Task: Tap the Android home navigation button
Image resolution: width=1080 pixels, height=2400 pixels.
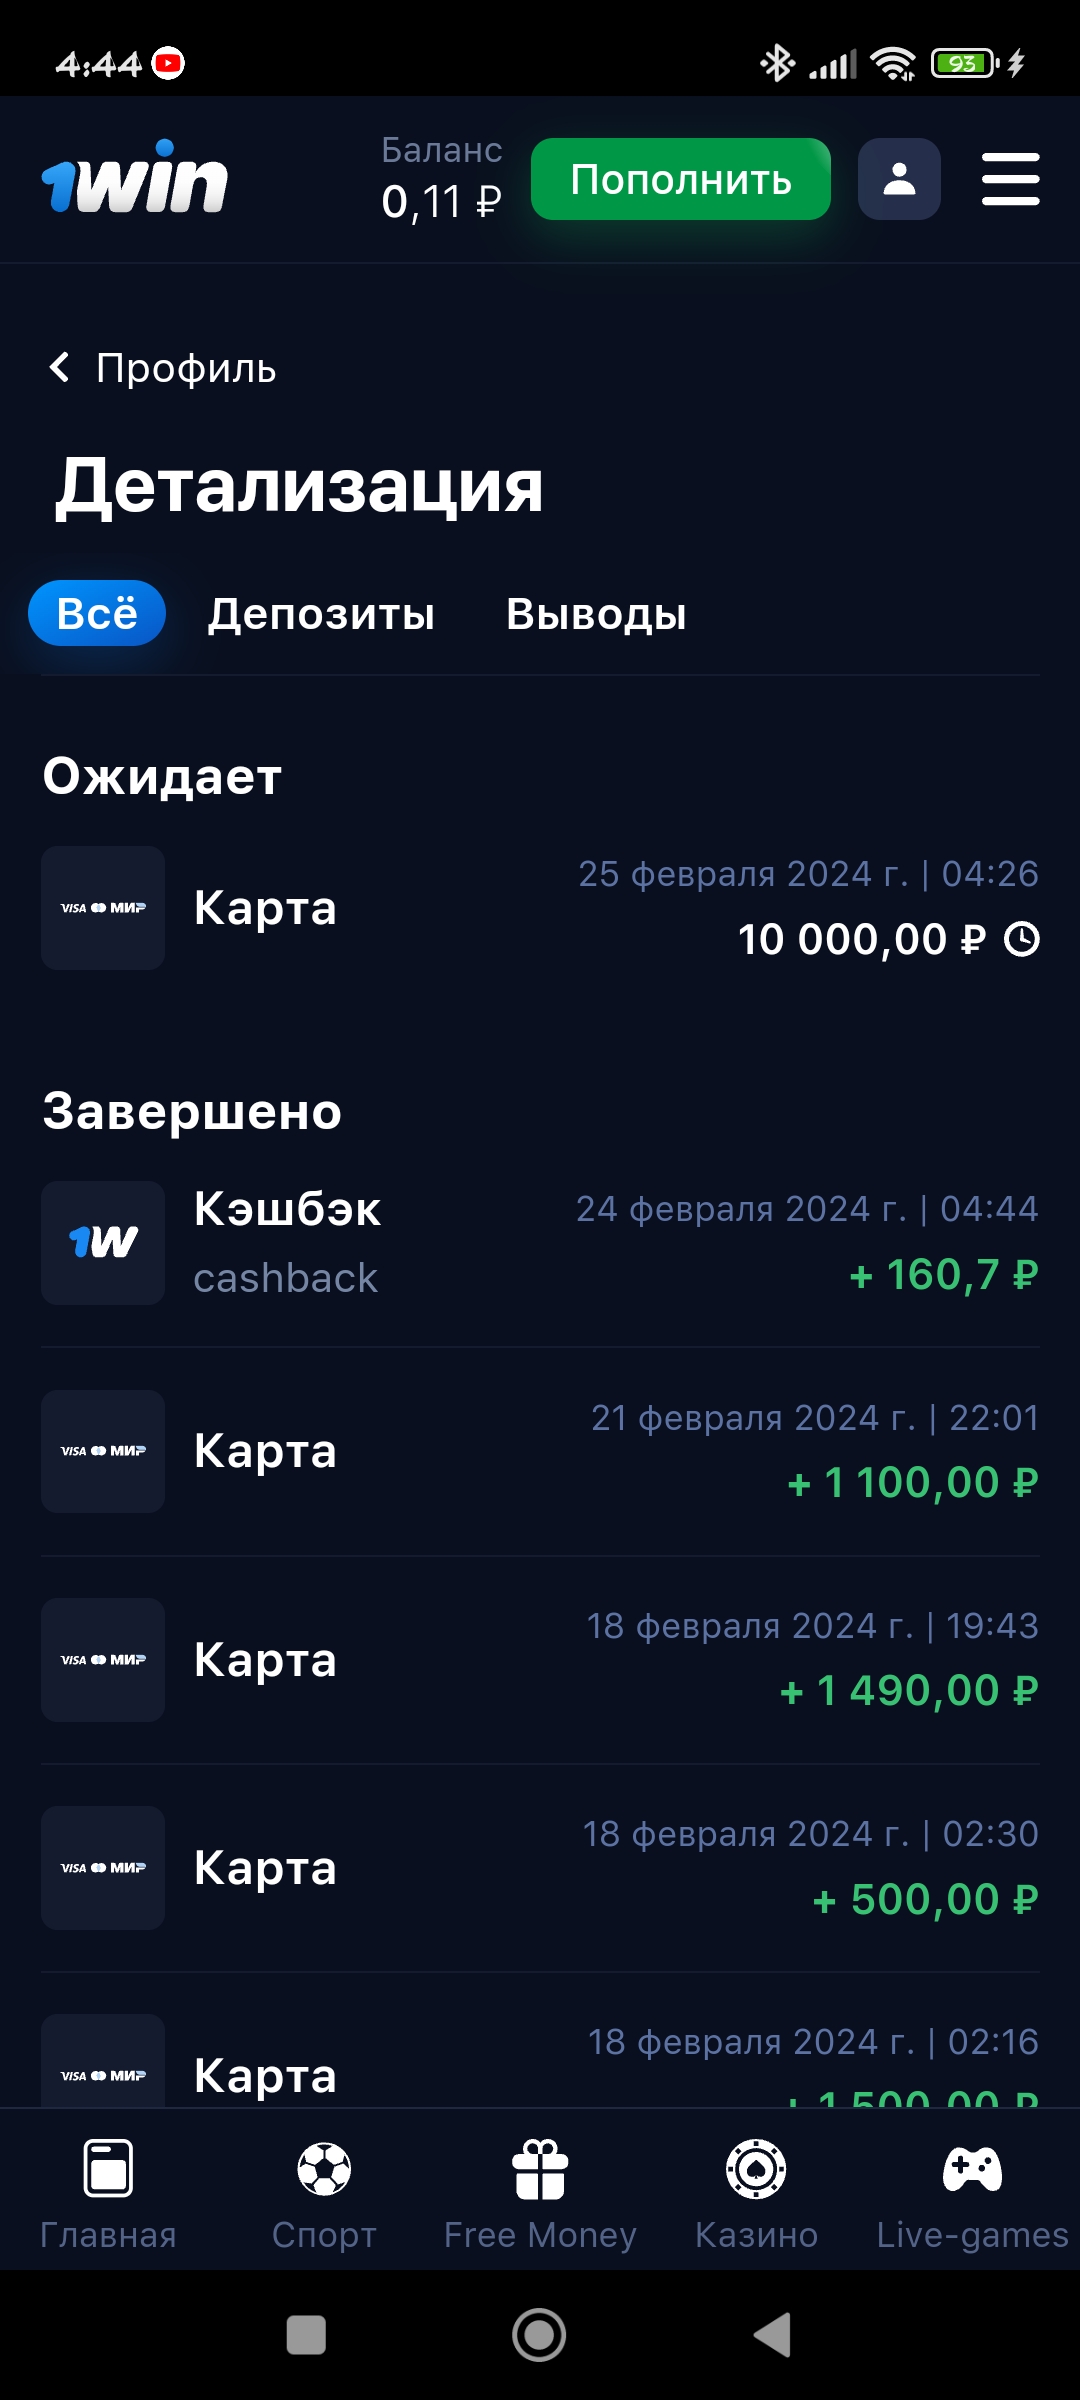Action: 539,2335
